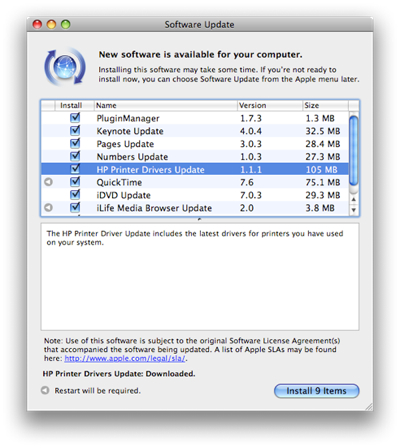400x448 pixels.
Task: Uncheck the PluginManager install checkbox
Action: coord(75,118)
